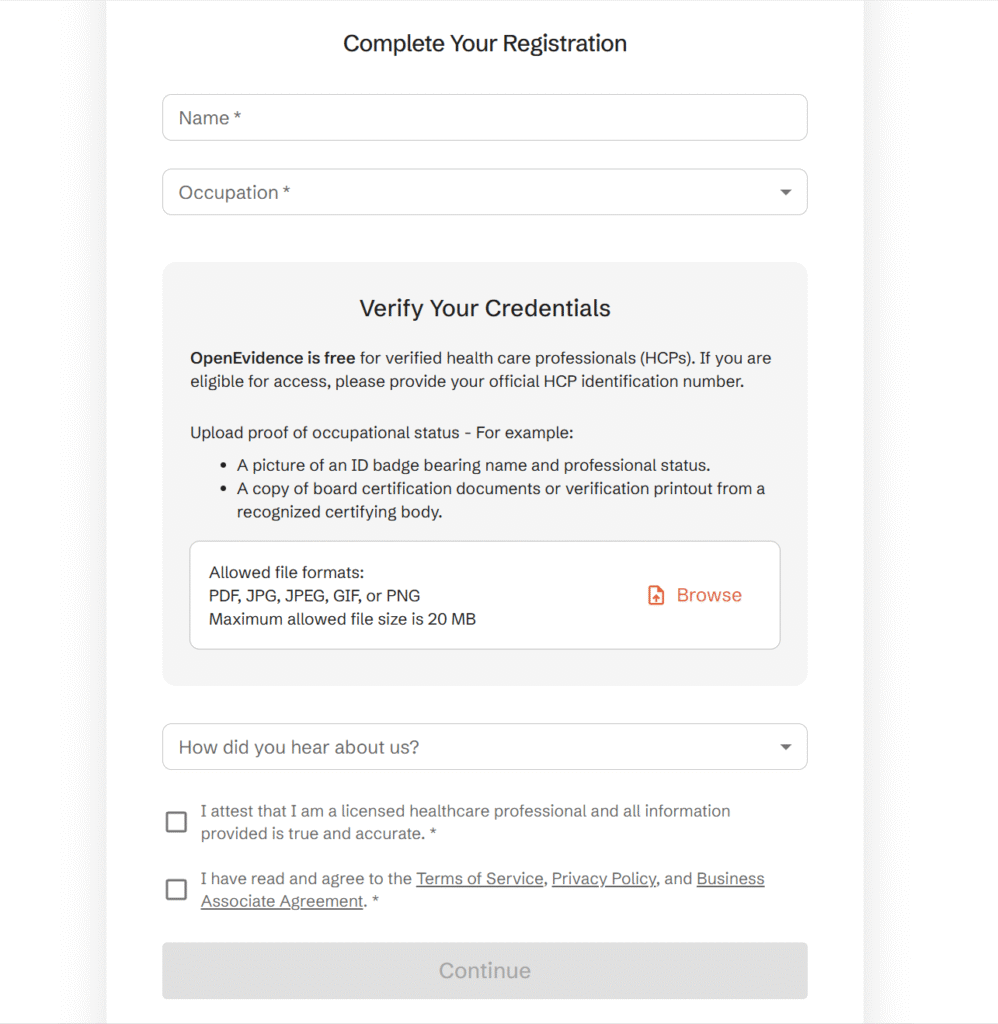Click the 'I attest that I am' label text
998x1024 pixels.
pyautogui.click(x=465, y=811)
